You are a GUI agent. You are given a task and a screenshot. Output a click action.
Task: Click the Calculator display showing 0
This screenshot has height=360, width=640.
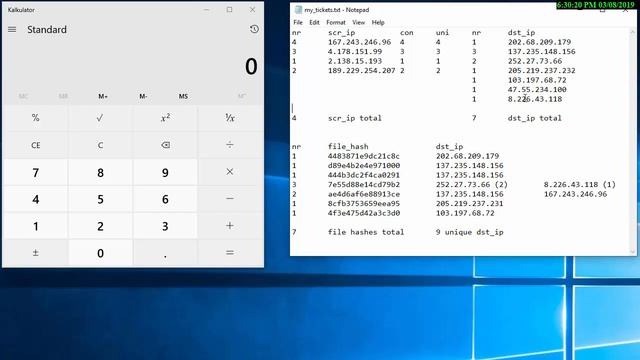pyautogui.click(x=251, y=67)
